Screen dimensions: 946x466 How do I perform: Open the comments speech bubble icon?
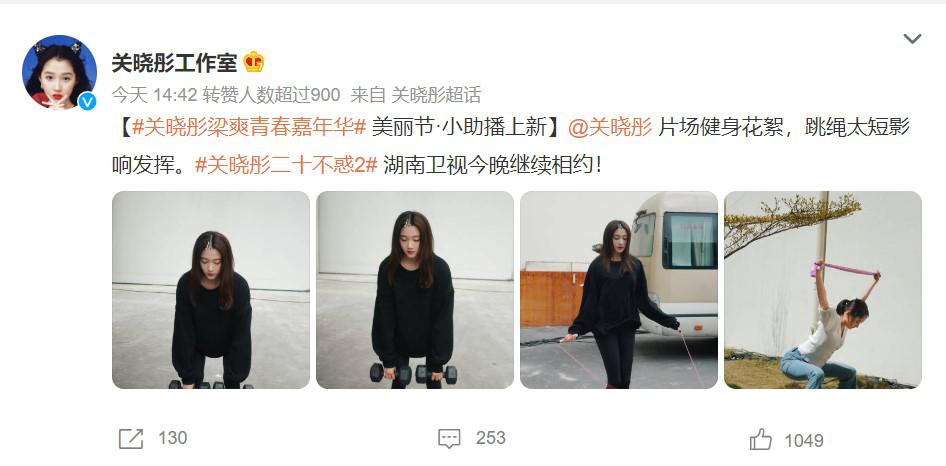449,439
